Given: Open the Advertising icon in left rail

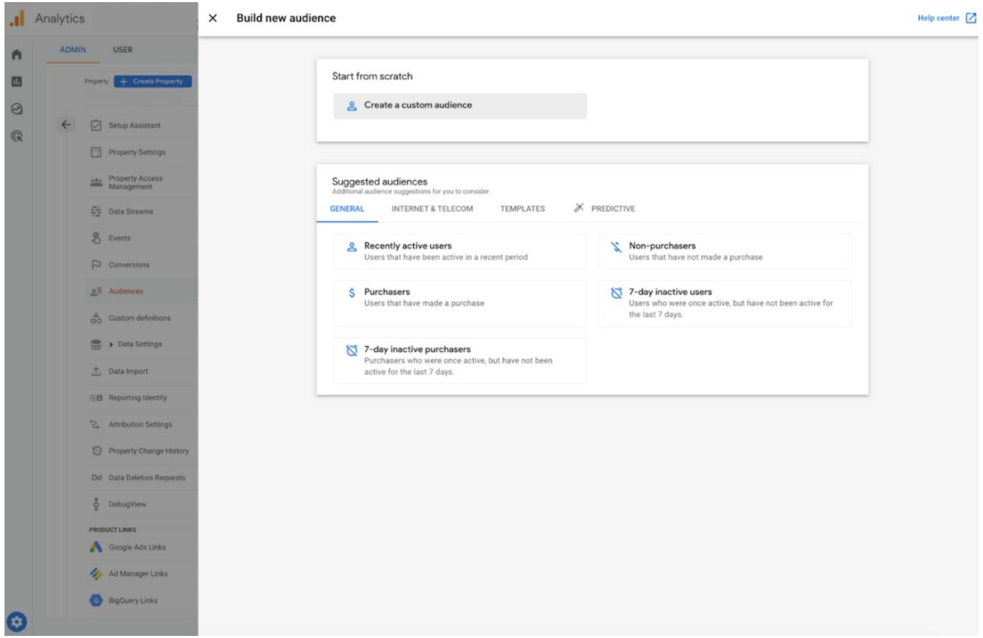Looking at the screenshot, I should coord(17,133).
